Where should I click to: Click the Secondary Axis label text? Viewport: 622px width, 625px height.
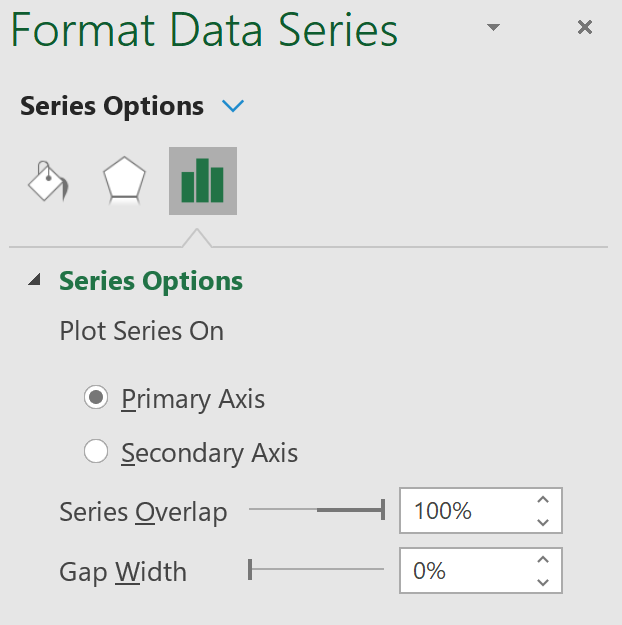(x=209, y=453)
